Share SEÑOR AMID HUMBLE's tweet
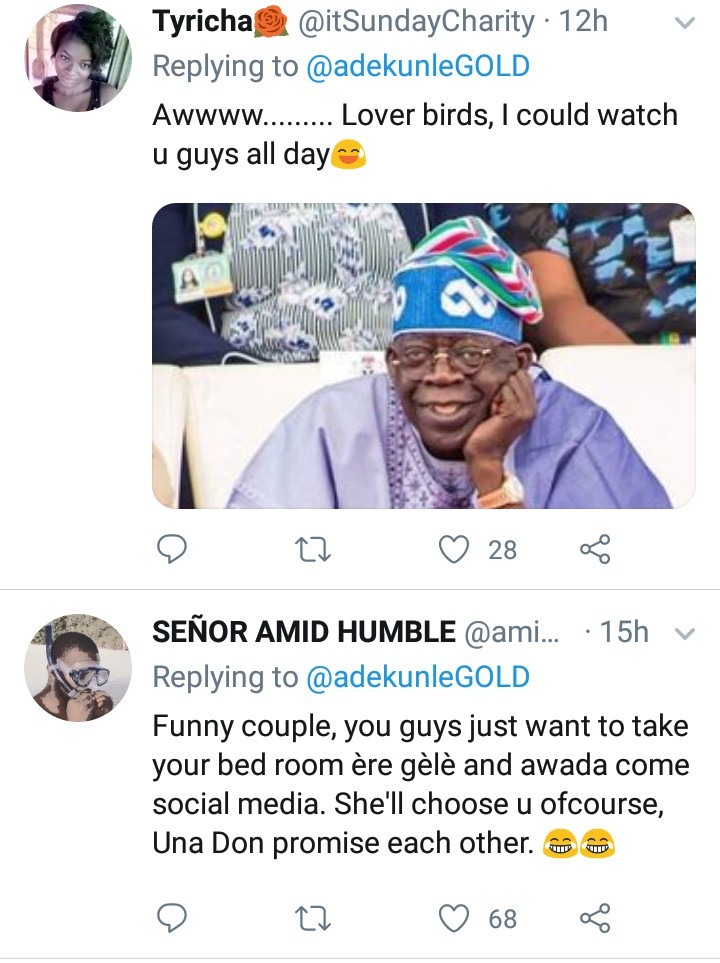The image size is (720, 963). pos(594,917)
